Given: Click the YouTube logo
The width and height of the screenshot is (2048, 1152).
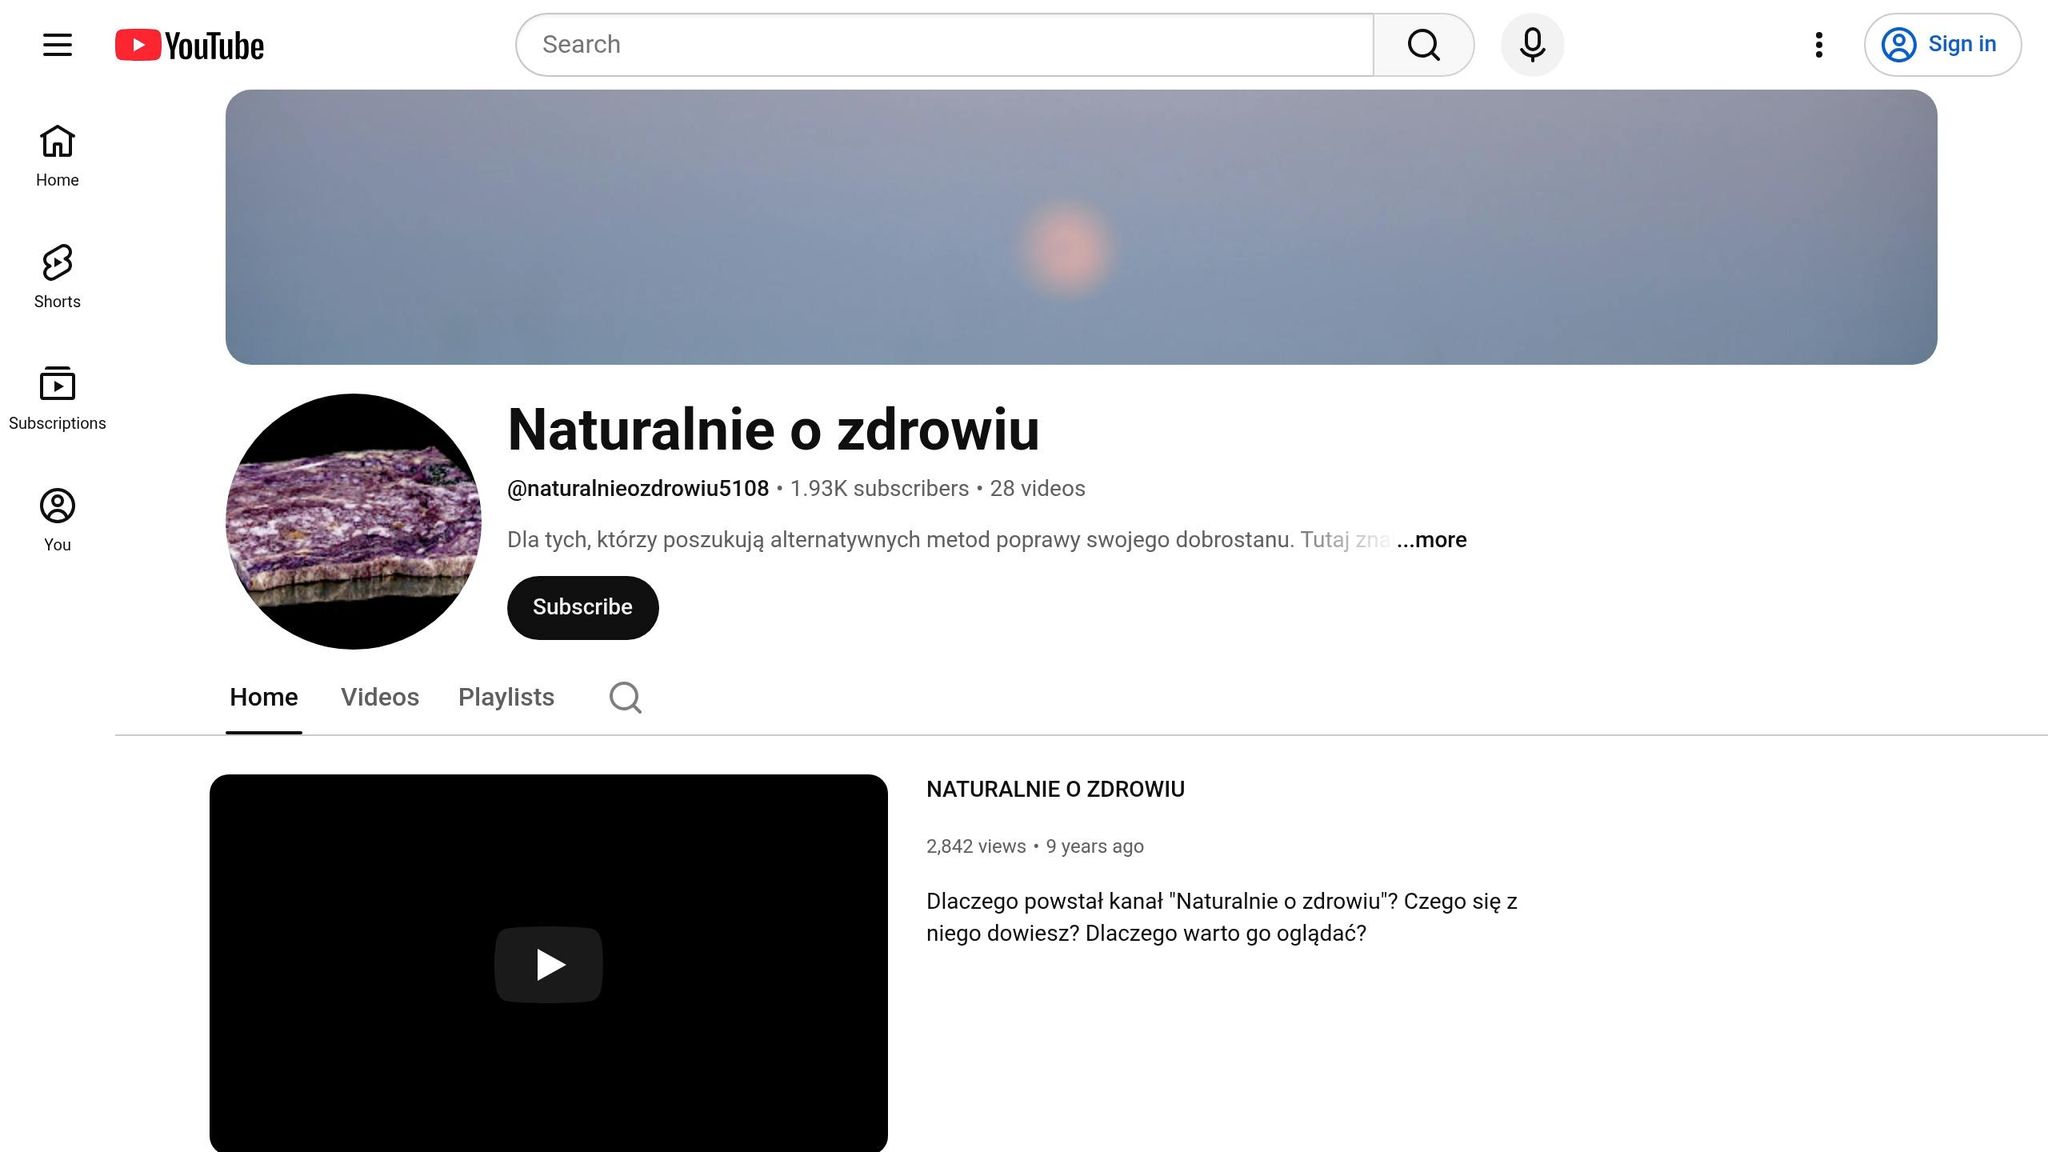Looking at the screenshot, I should click(x=189, y=45).
